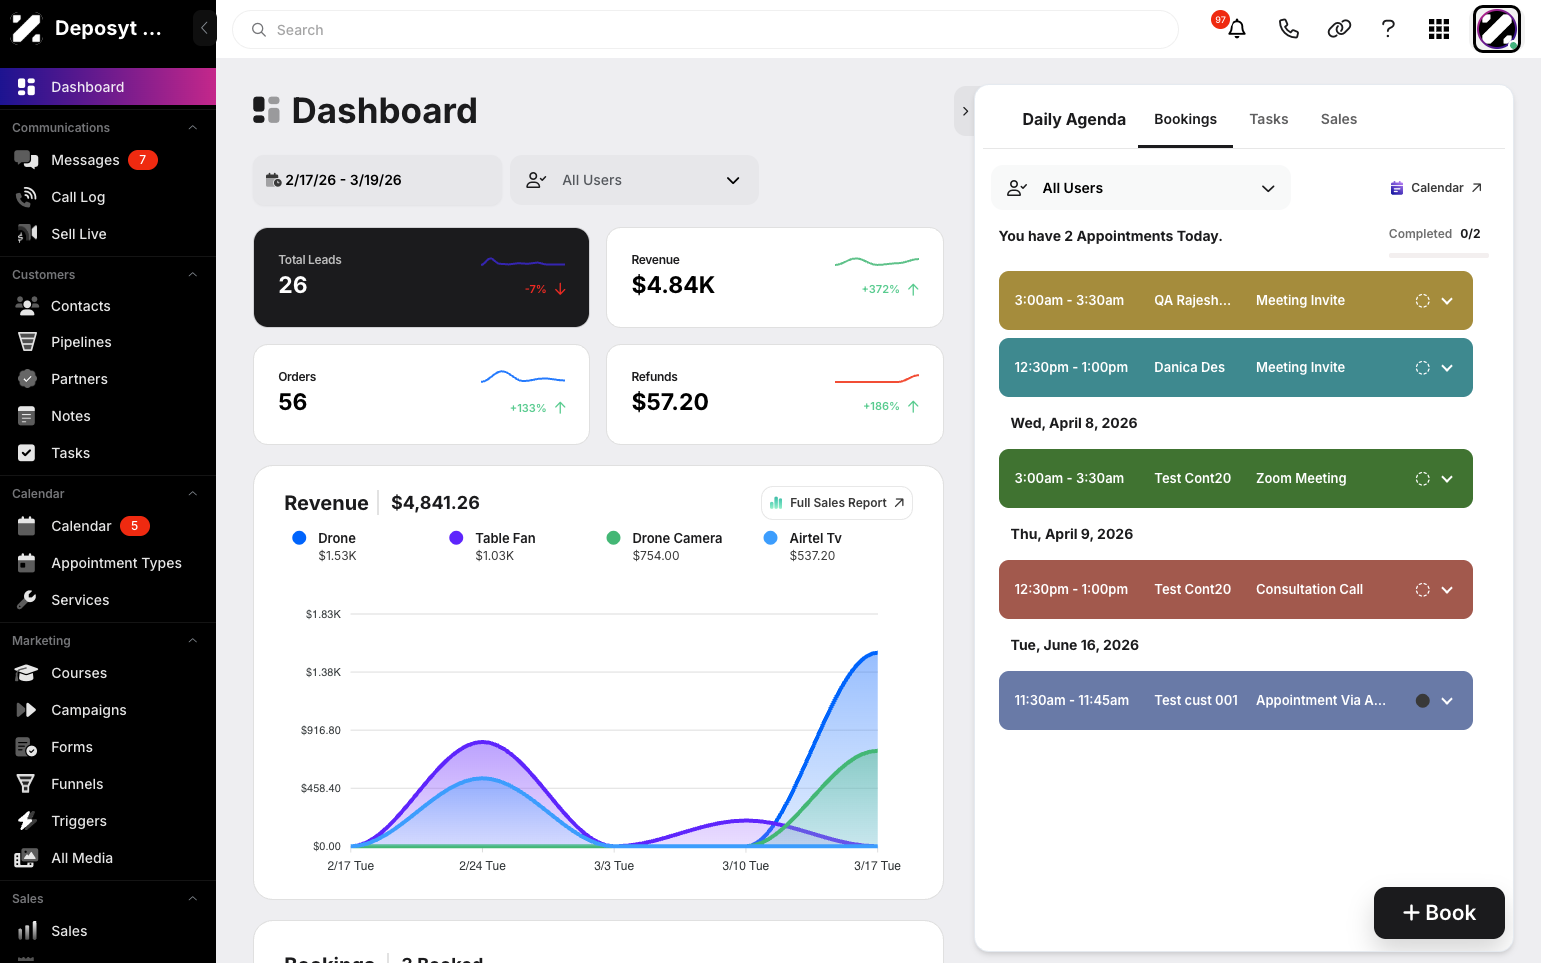Collapse the Communications sidebar section

[x=193, y=128]
